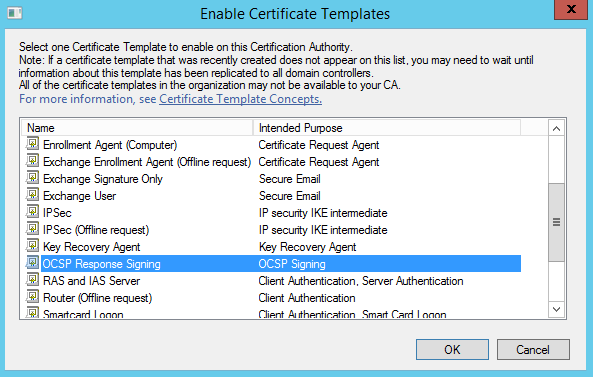Image resolution: width=593 pixels, height=377 pixels.
Task: Confirm selection with the OK button
Action: pyautogui.click(x=452, y=349)
